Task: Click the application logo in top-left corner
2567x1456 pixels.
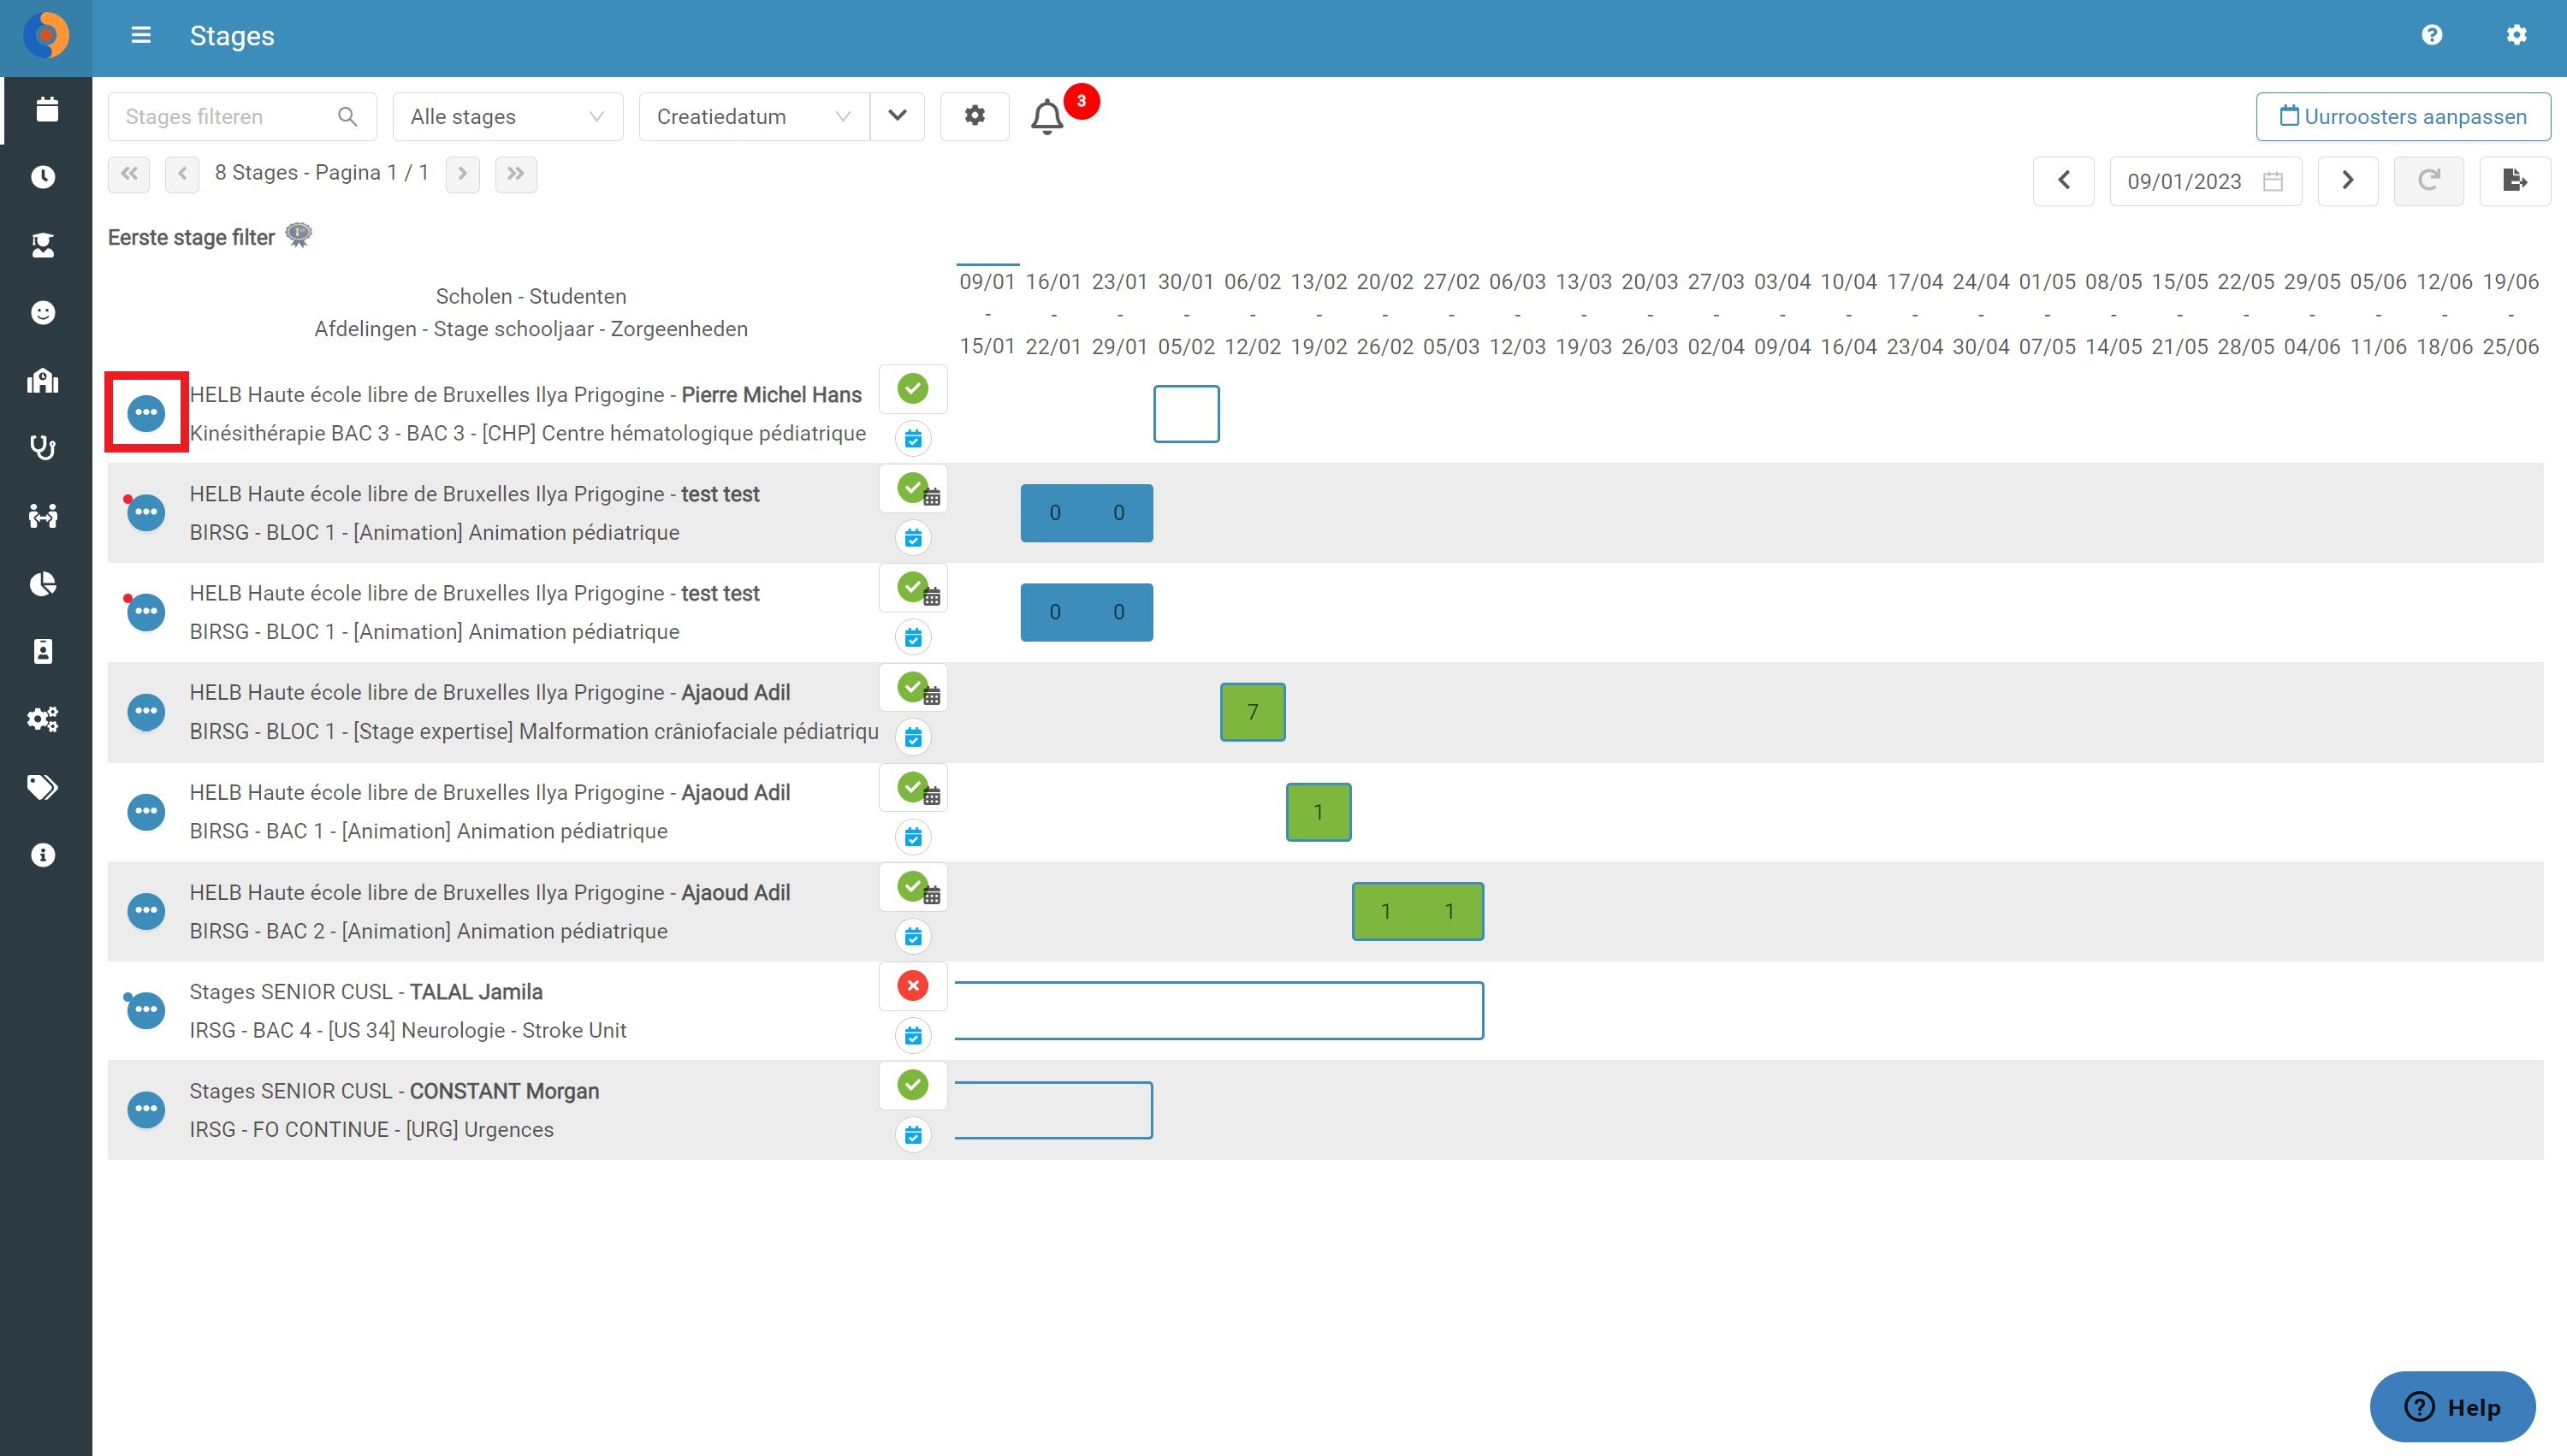Action: [x=46, y=36]
